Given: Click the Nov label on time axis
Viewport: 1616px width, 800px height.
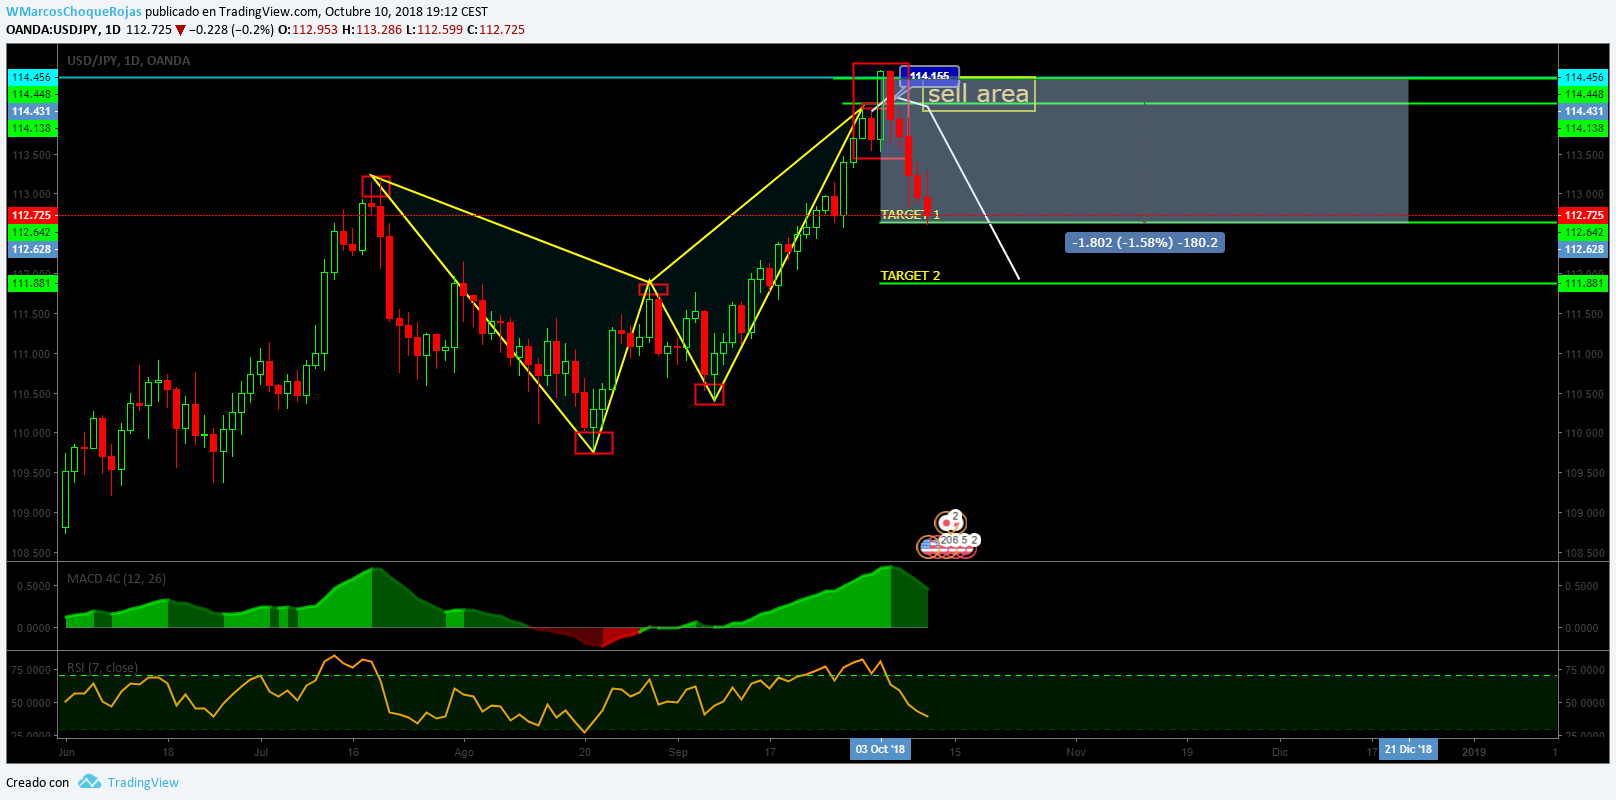Looking at the screenshot, I should click(1076, 752).
